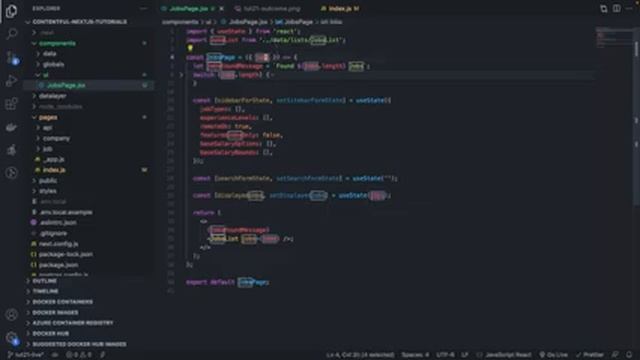Click JobsPage.jsx in the breadcrumb

point(248,22)
